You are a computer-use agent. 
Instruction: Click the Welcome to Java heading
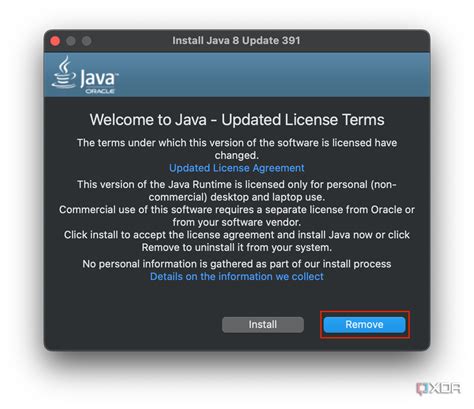(237, 120)
